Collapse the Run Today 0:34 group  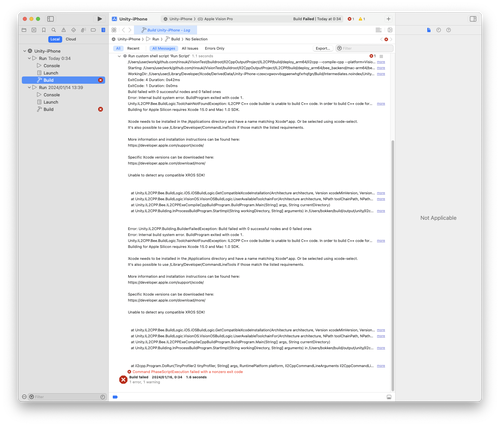[x=29, y=58]
